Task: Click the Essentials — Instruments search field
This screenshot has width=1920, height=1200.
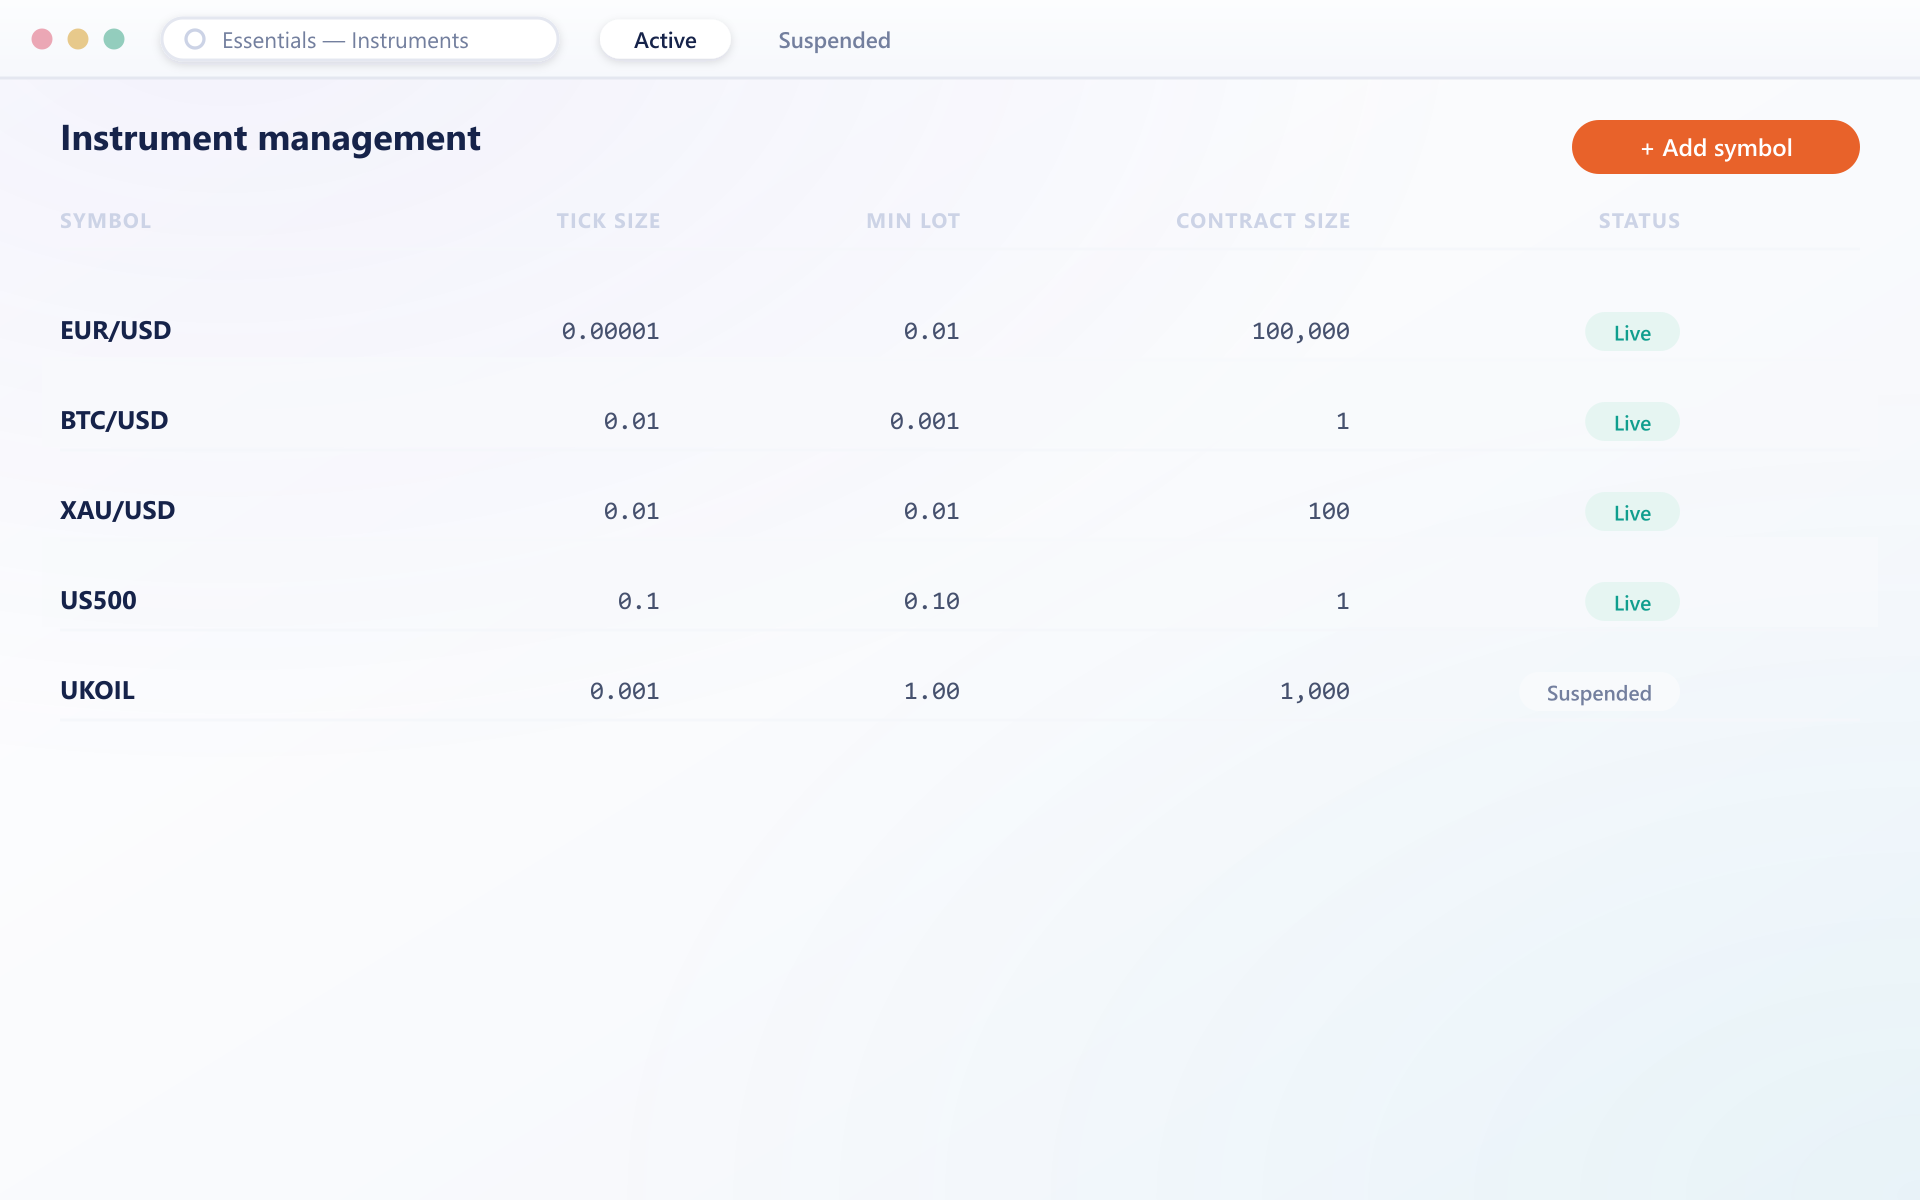Action: click(x=360, y=39)
